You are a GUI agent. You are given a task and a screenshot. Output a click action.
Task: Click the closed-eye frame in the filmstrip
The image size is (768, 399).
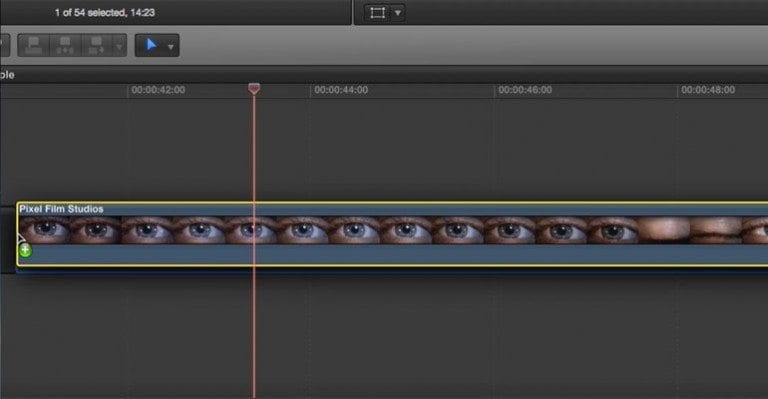pyautogui.click(x=716, y=230)
